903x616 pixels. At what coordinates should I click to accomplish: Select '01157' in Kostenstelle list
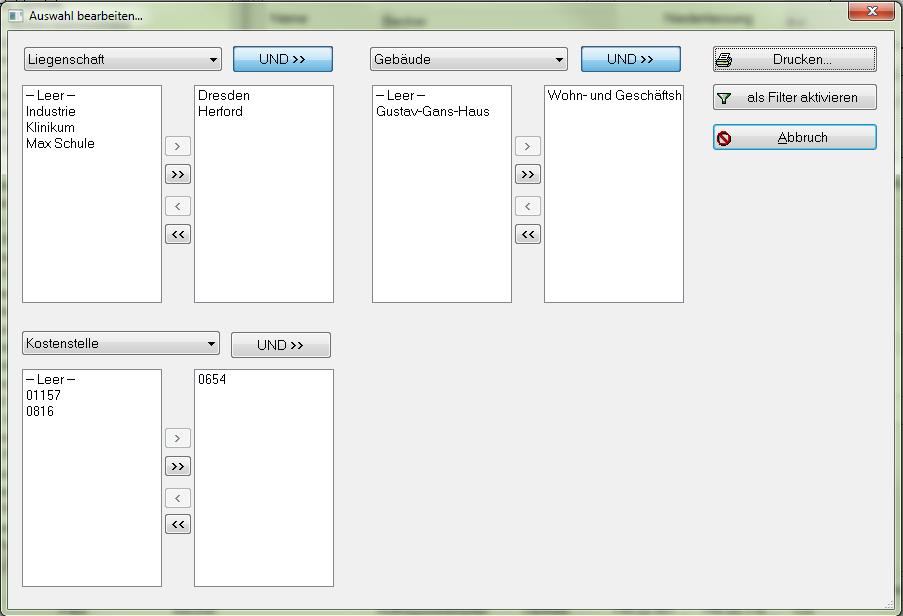tap(43, 396)
